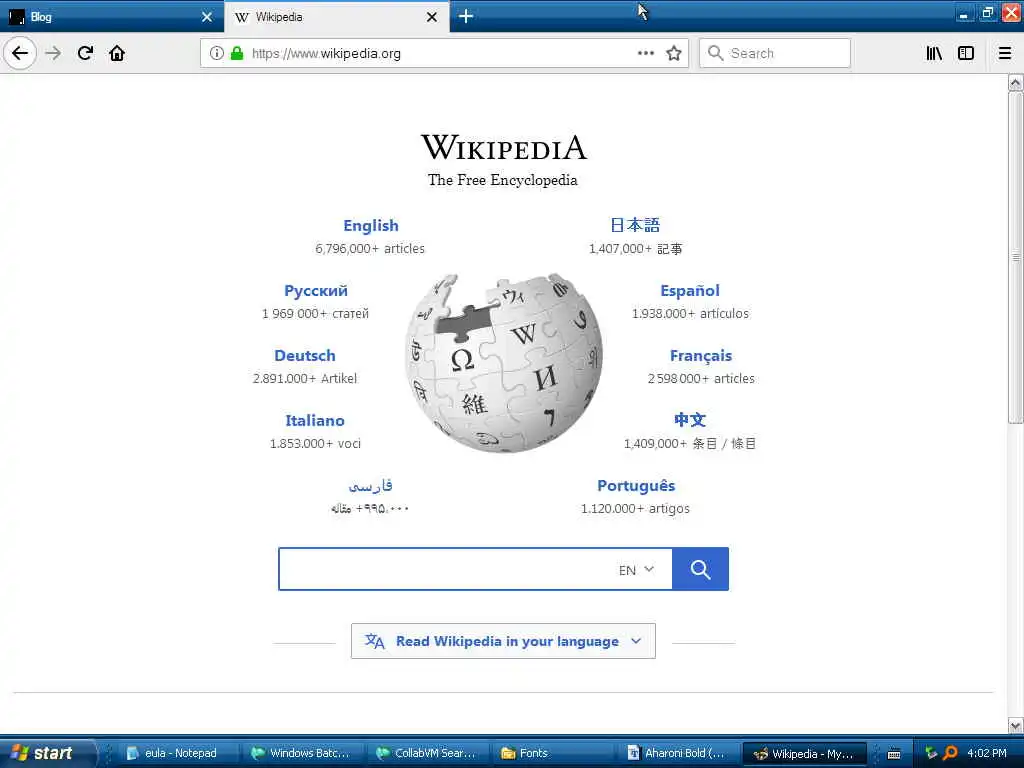Click the 4:02 PM clock
The image size is (1024, 768).
pos(987,753)
